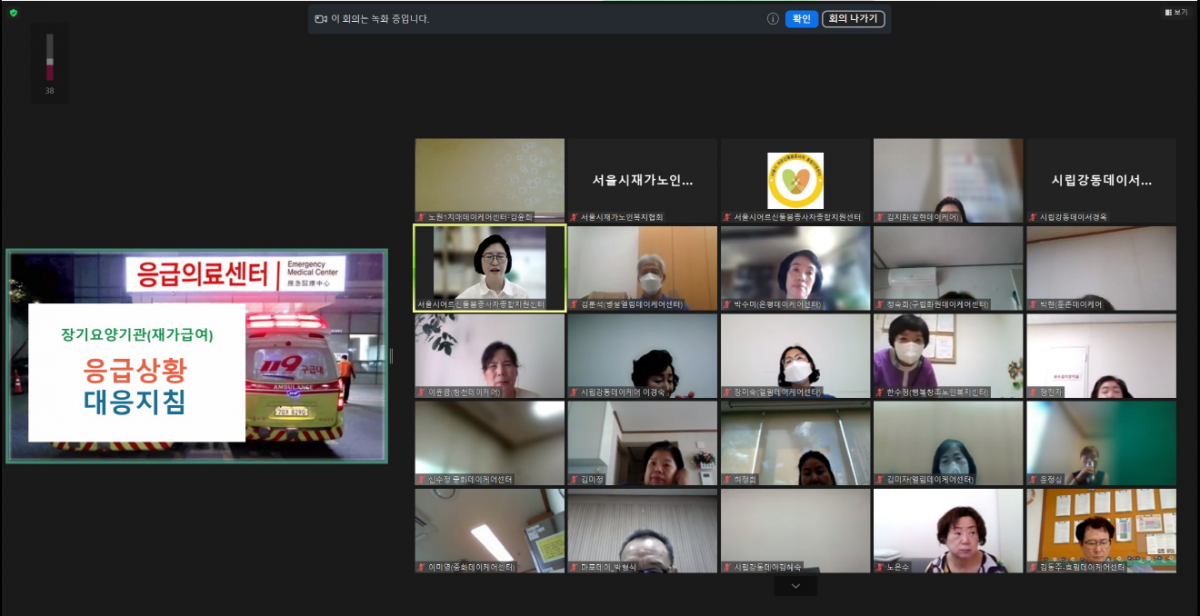Image resolution: width=1200 pixels, height=616 pixels.
Task: Open the 보기 view layout menu
Action: pyautogui.click(x=1174, y=13)
